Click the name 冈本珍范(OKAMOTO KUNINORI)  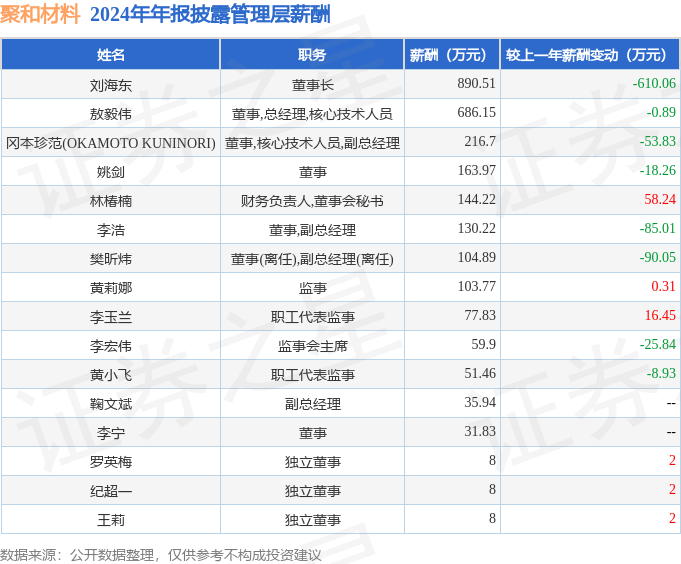111,143
